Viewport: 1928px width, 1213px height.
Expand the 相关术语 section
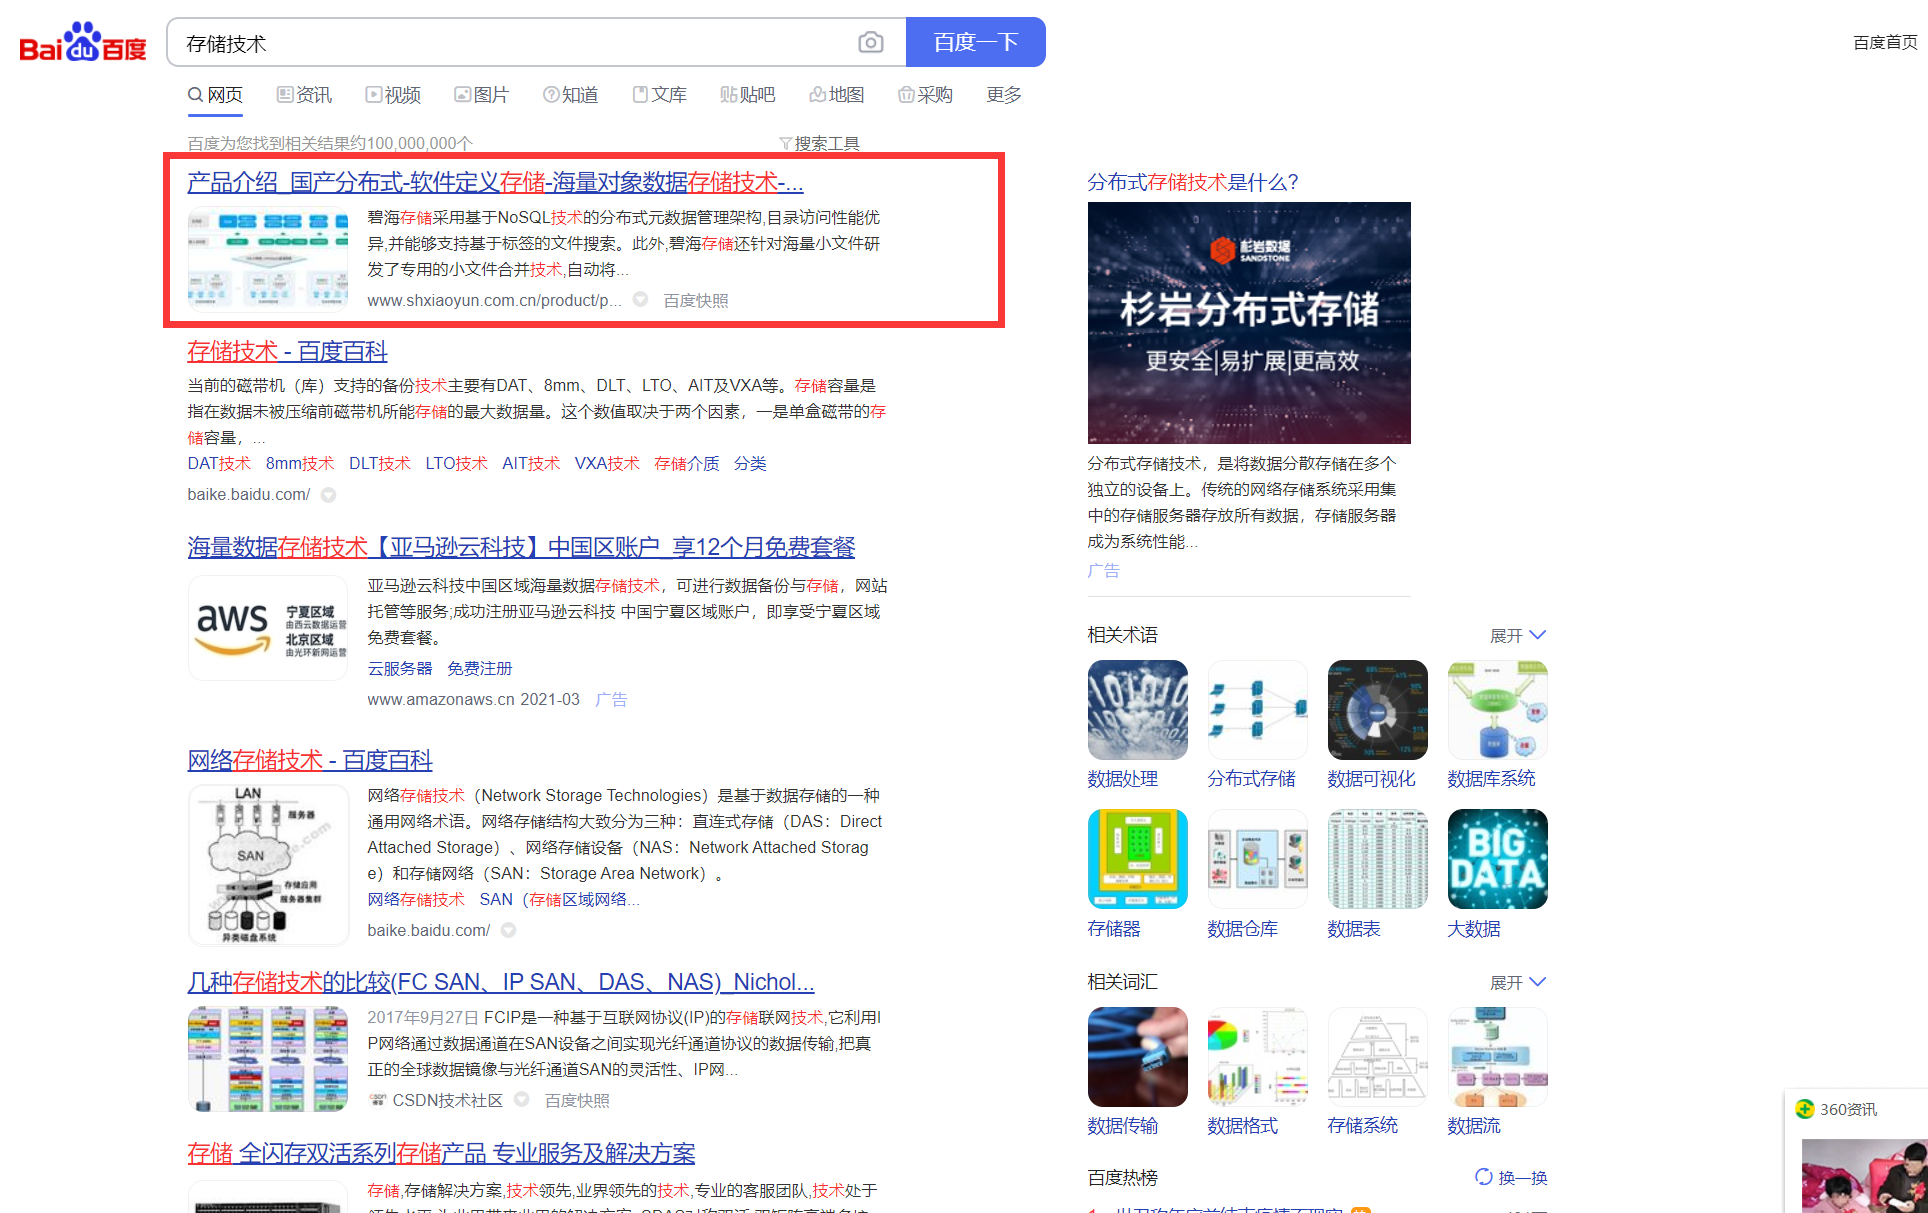[x=1517, y=635]
